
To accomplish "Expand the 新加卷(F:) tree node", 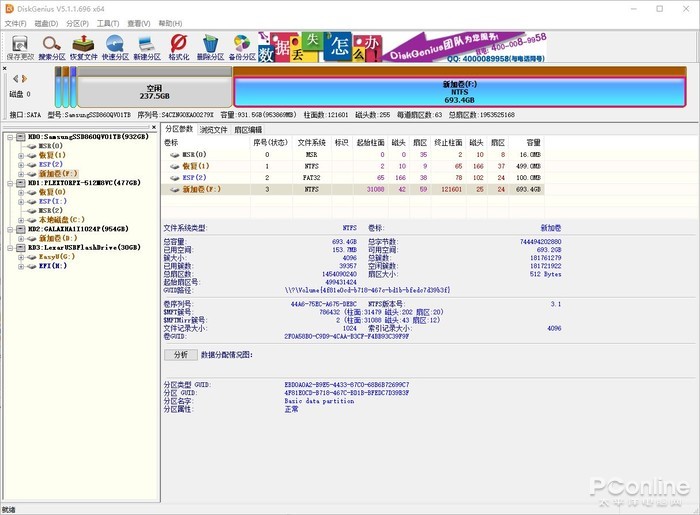I will (x=21, y=174).
